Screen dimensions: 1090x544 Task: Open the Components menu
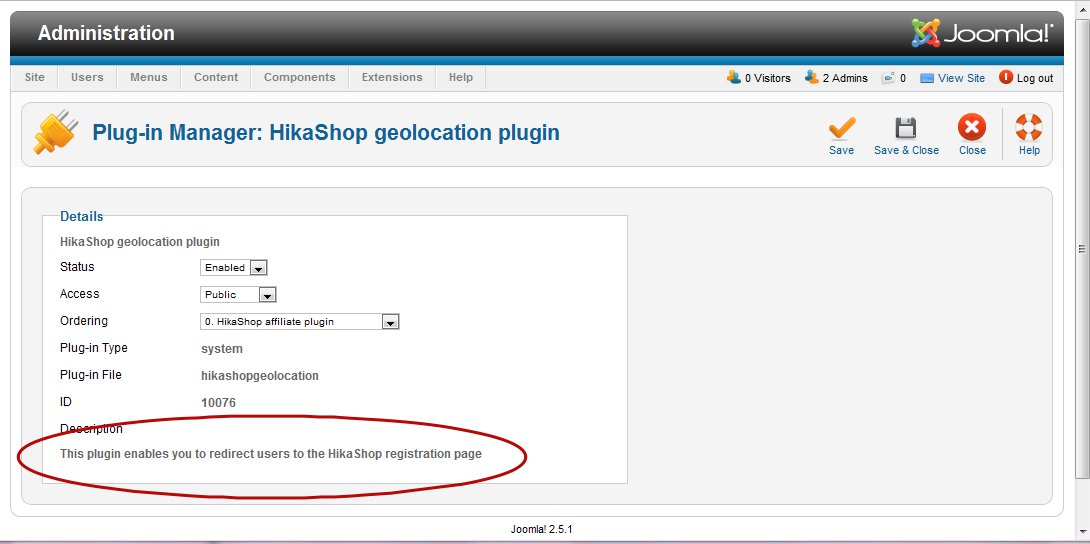coord(300,77)
